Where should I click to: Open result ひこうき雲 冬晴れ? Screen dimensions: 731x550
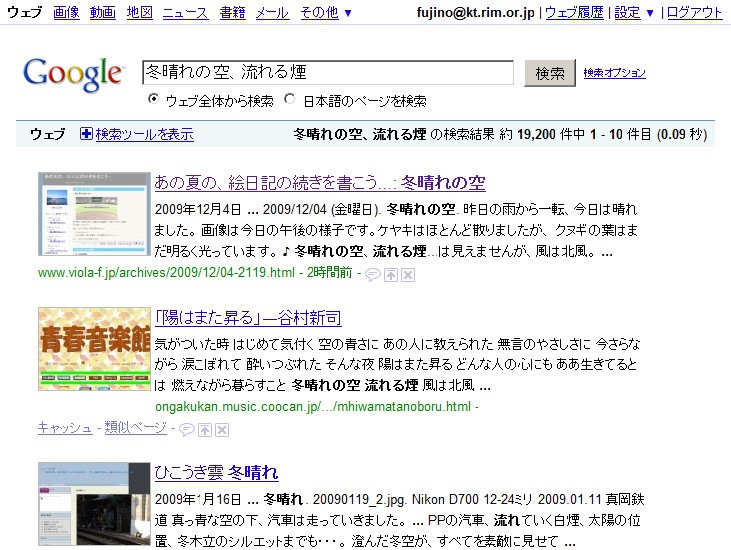point(216,472)
